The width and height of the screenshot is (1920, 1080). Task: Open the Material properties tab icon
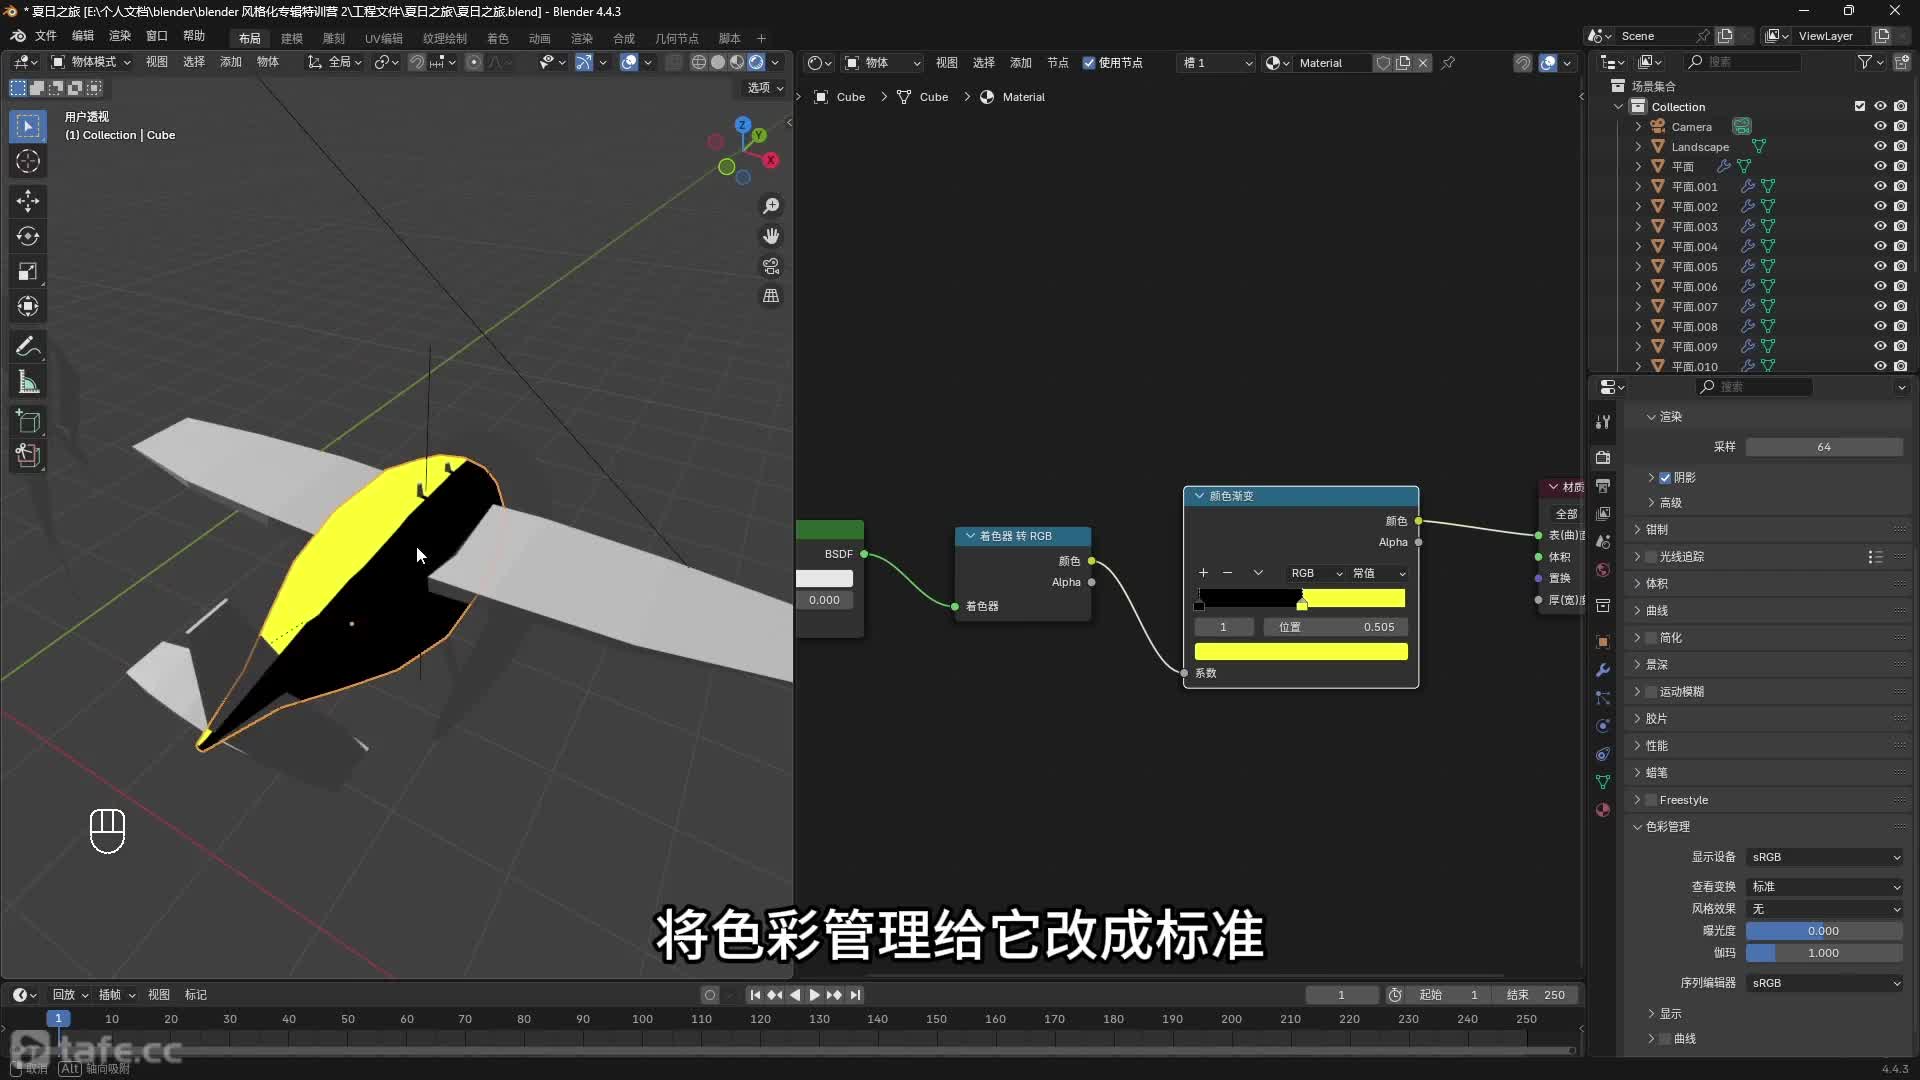tap(1603, 810)
